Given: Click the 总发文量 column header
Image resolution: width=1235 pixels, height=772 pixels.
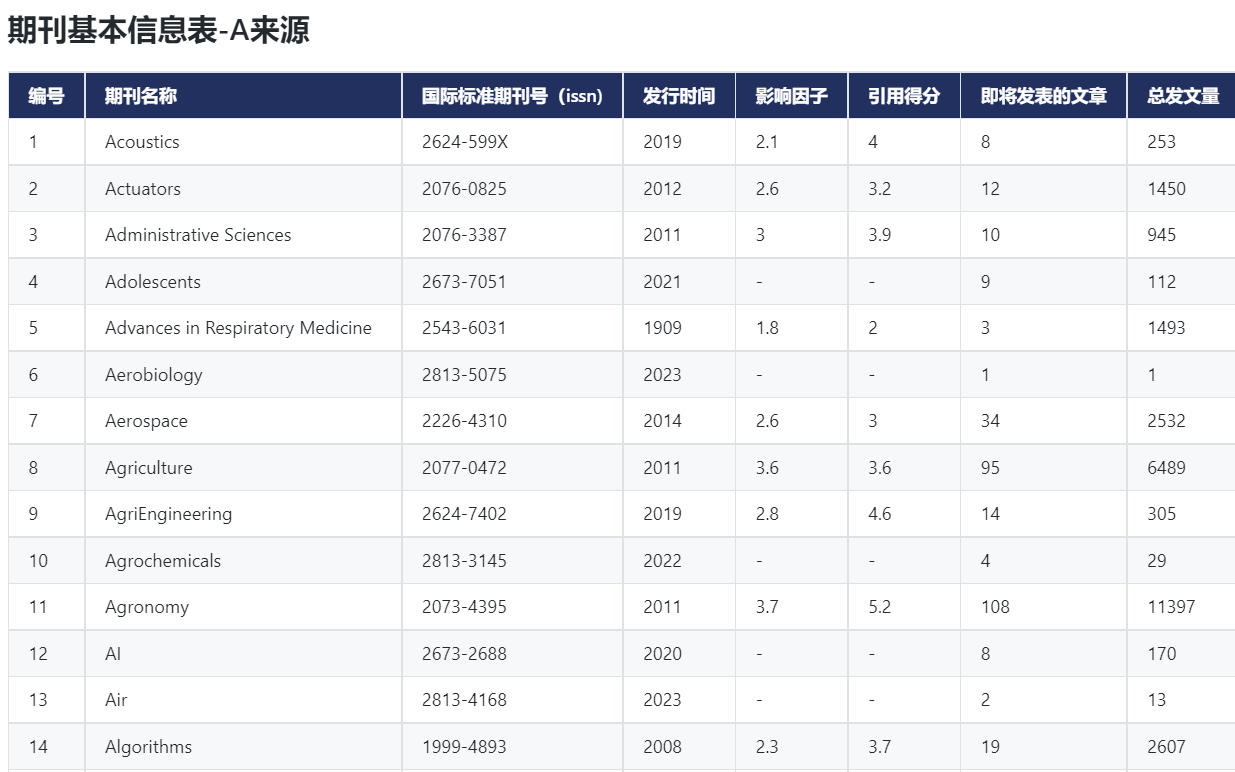Looking at the screenshot, I should click(x=1183, y=96).
